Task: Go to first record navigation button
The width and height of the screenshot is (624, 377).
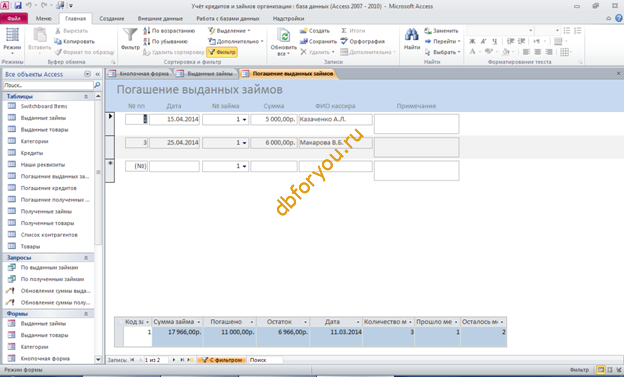Action: point(132,360)
